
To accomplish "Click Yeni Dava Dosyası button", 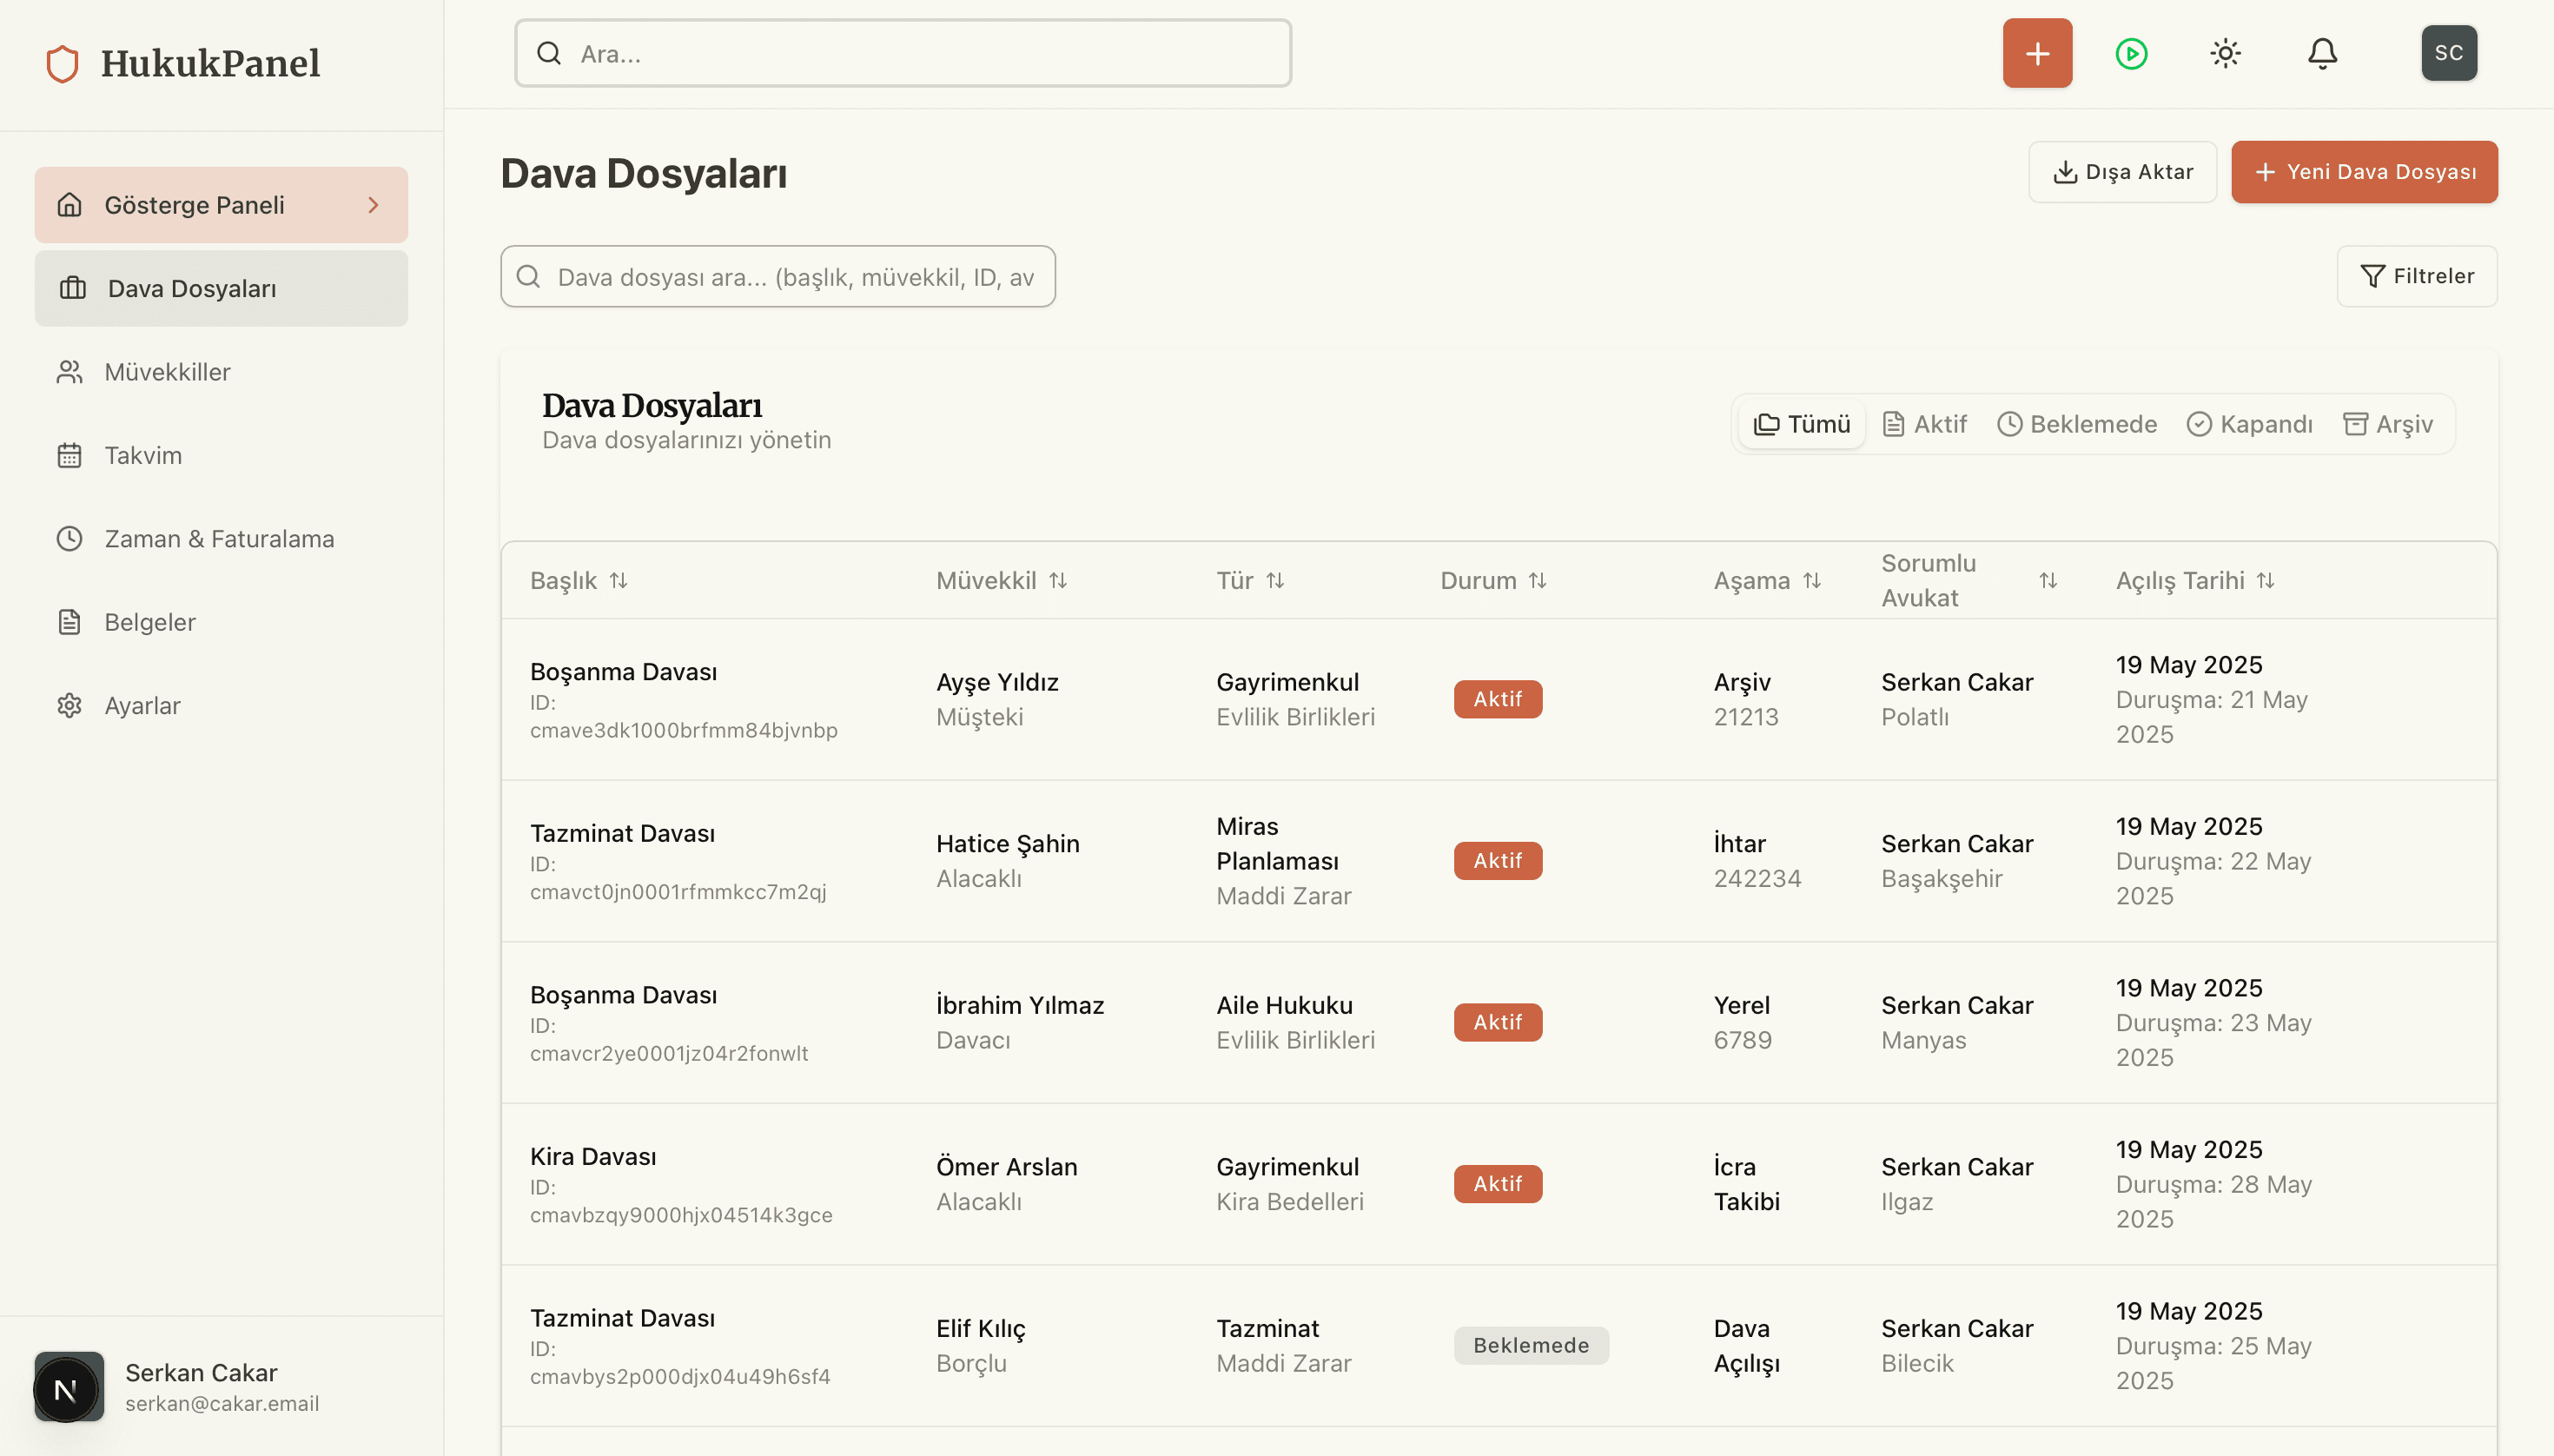I will tap(2364, 172).
